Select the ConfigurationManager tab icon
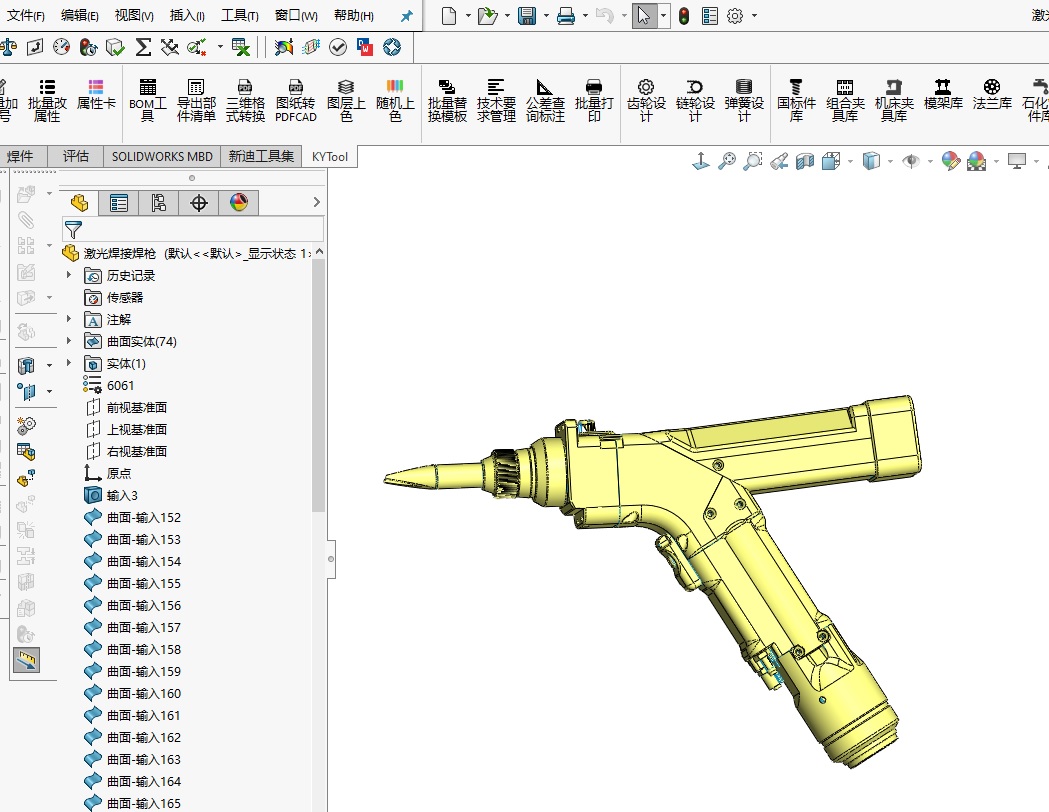Screen dimensions: 1049x812 coord(159,203)
